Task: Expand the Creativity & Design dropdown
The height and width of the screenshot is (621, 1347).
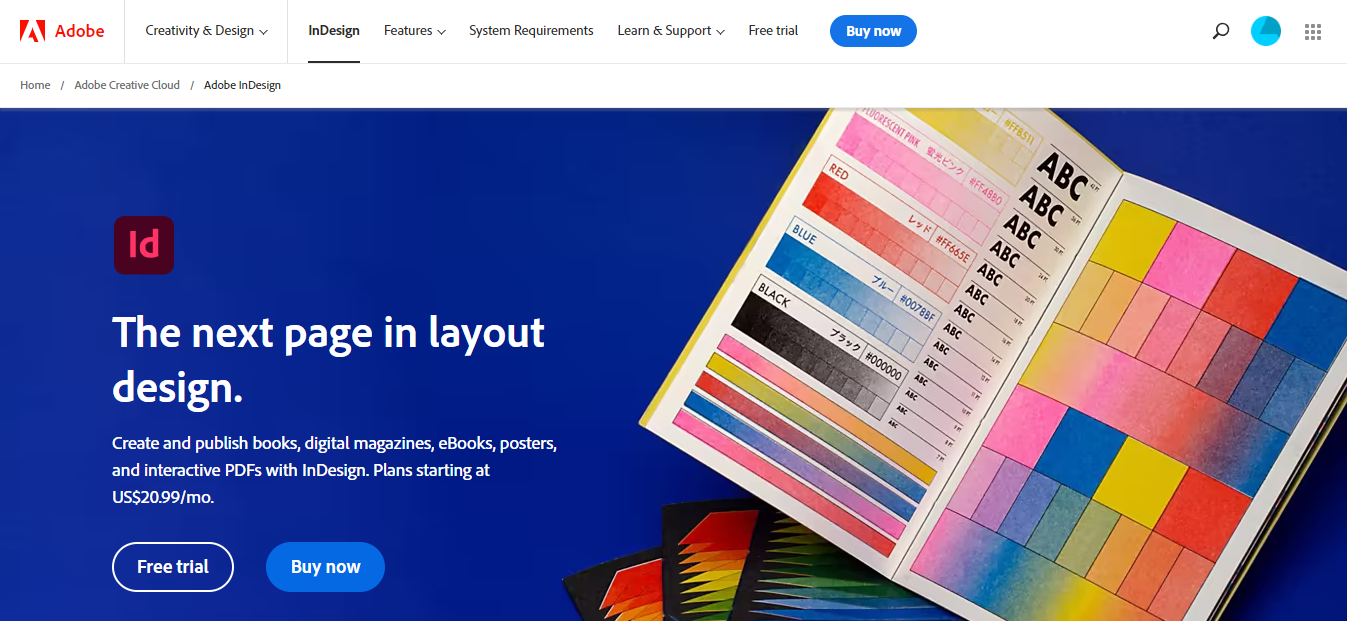Action: [x=206, y=30]
